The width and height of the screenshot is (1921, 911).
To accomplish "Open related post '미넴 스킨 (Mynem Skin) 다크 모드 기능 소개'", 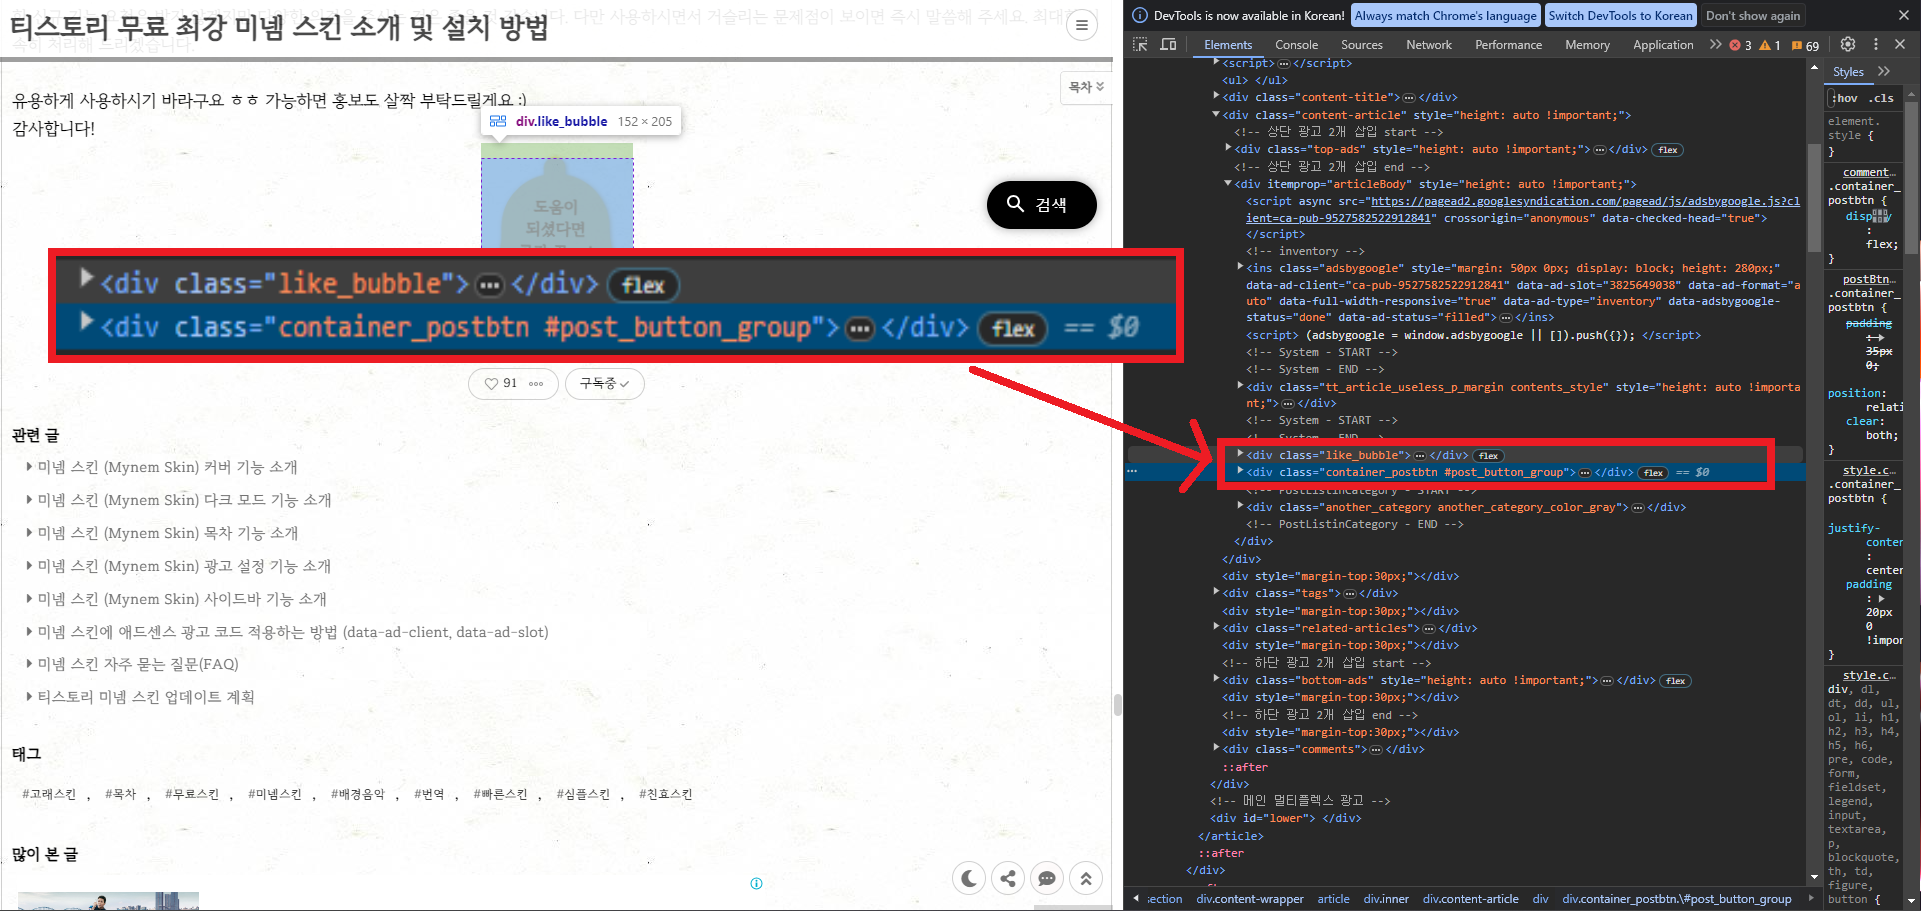I will [x=184, y=500].
